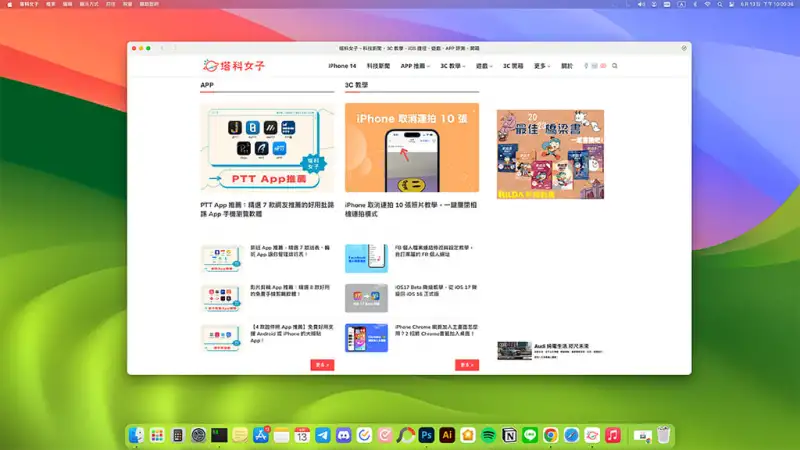Launch Notion from the Dock

point(509,435)
